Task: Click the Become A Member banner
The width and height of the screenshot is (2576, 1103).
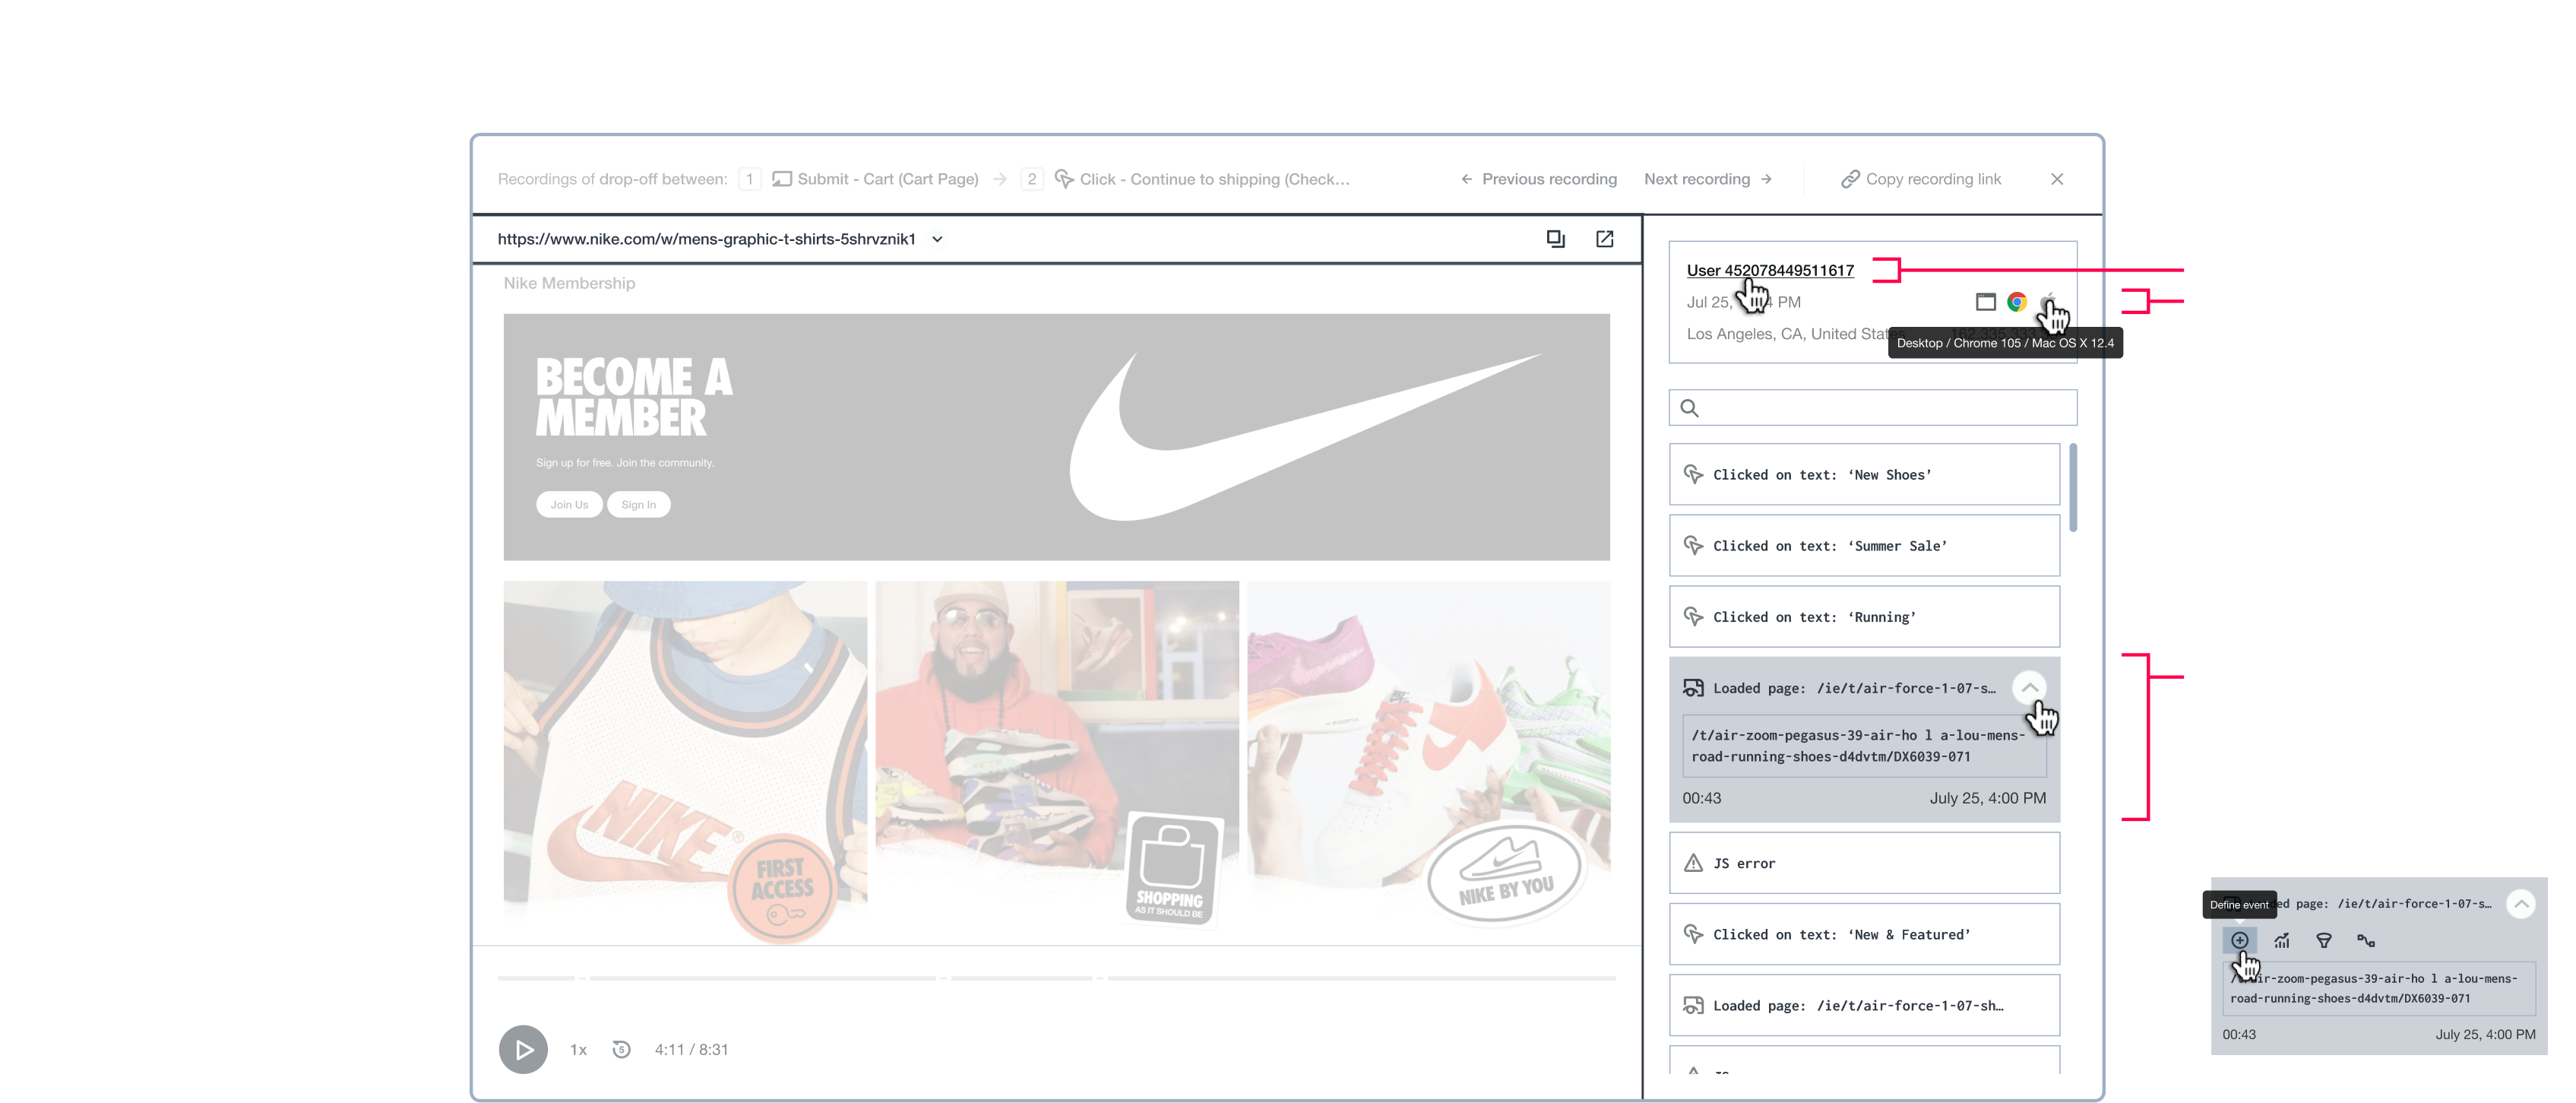Action: pos(1056,437)
